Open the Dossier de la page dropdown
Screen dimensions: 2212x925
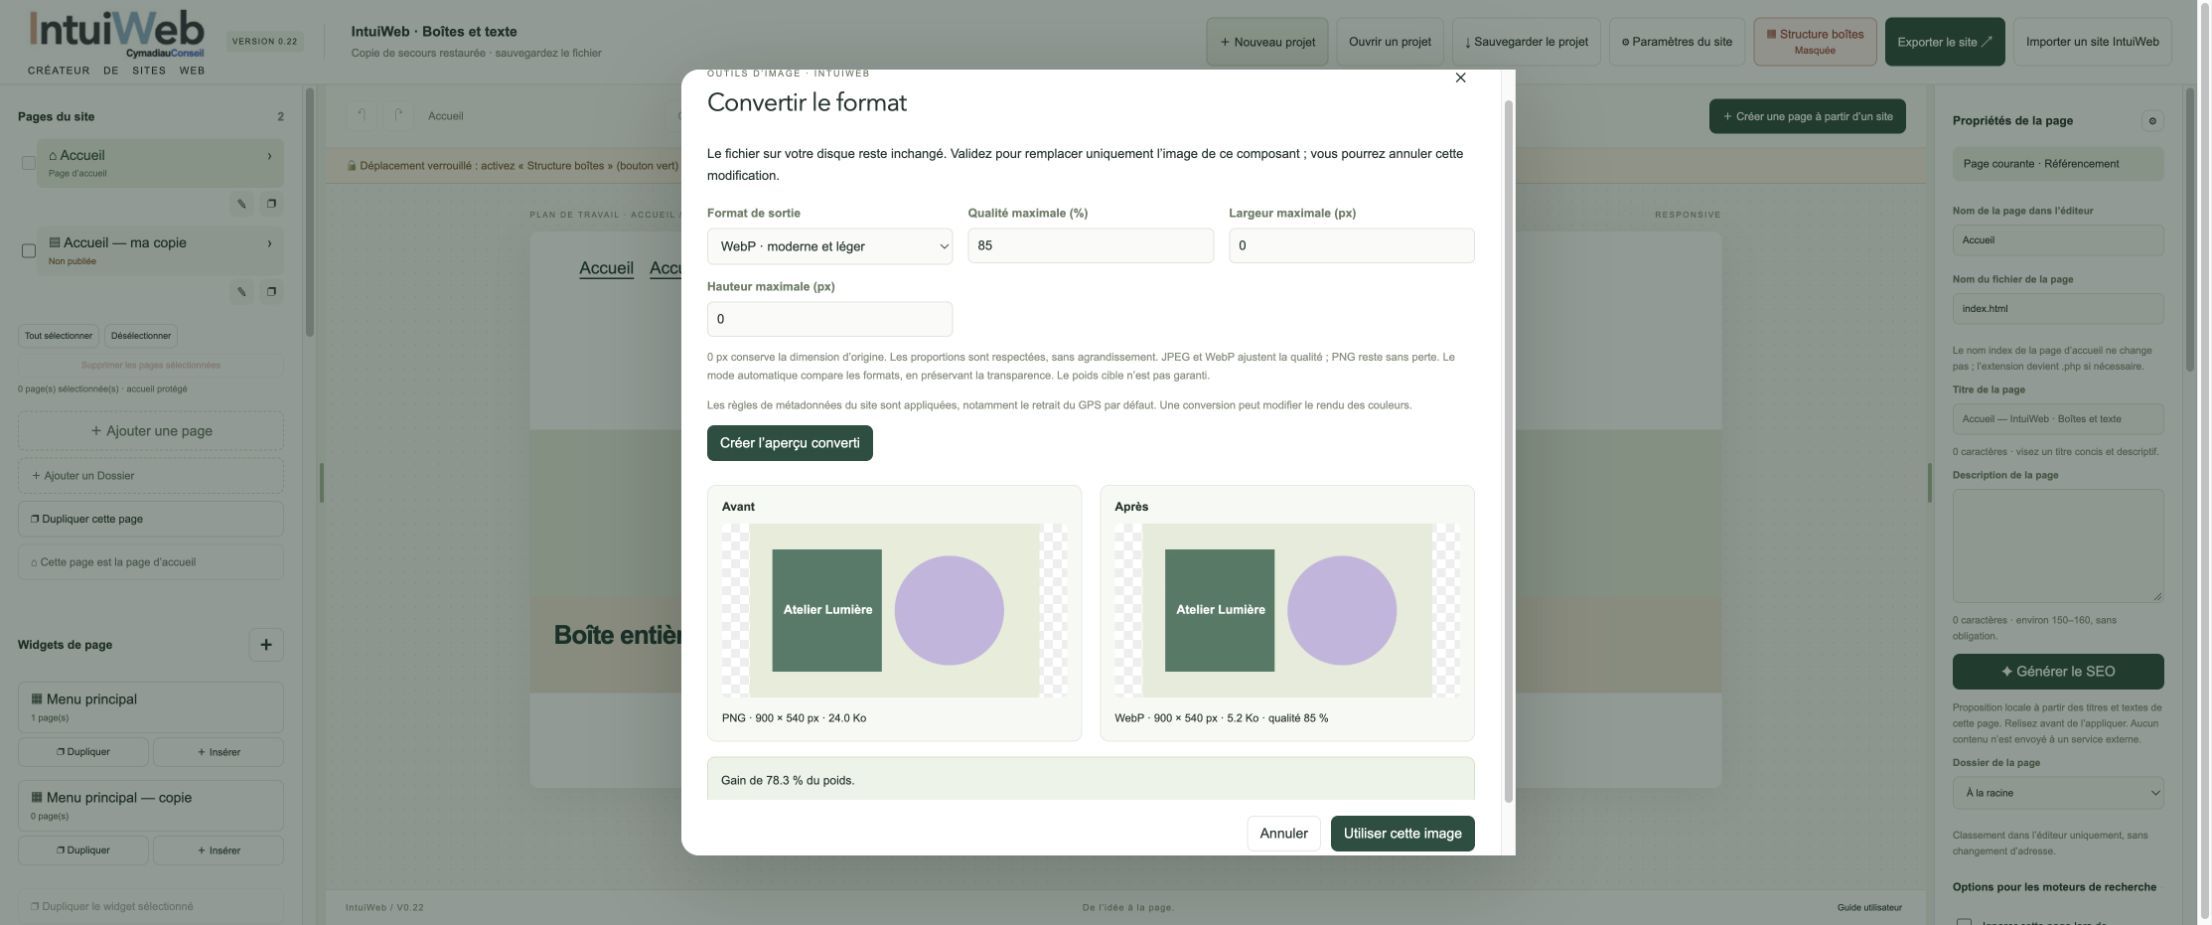click(2058, 793)
